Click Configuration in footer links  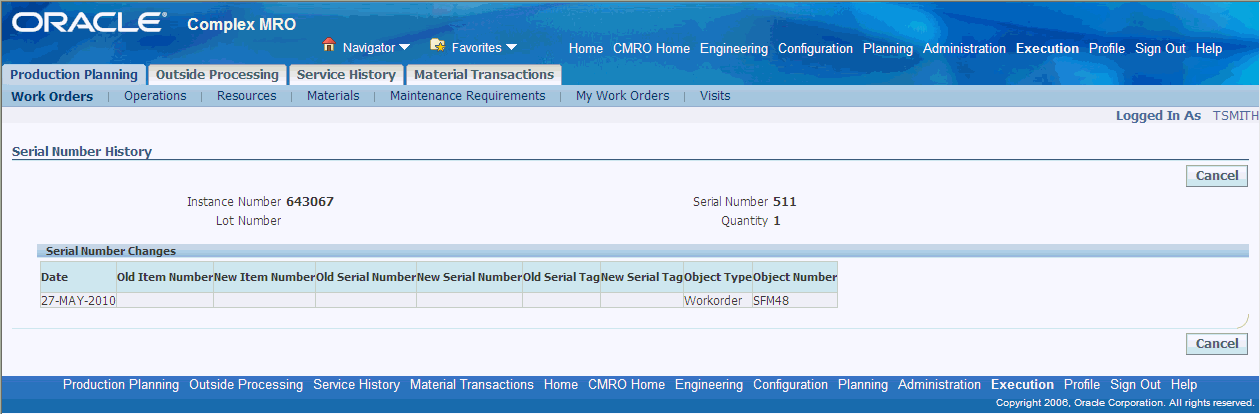click(790, 384)
